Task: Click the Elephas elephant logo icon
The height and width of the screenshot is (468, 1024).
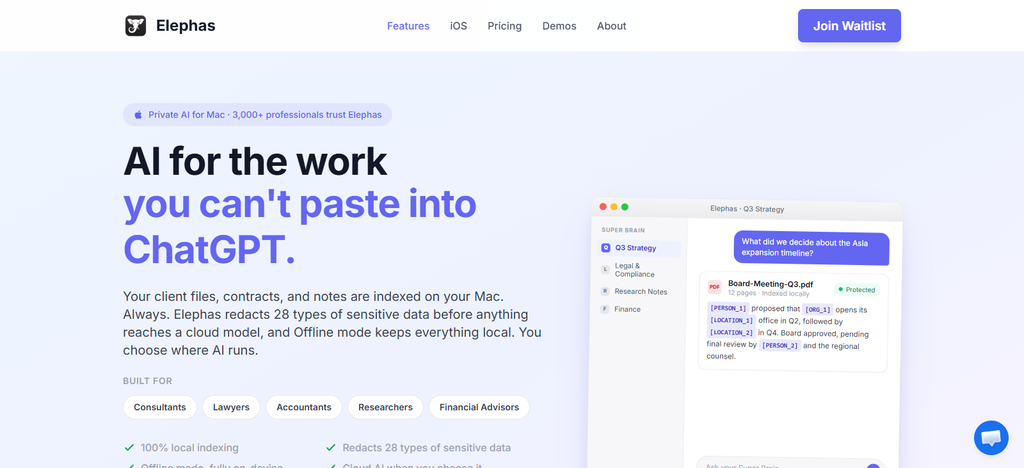Action: [x=135, y=26]
